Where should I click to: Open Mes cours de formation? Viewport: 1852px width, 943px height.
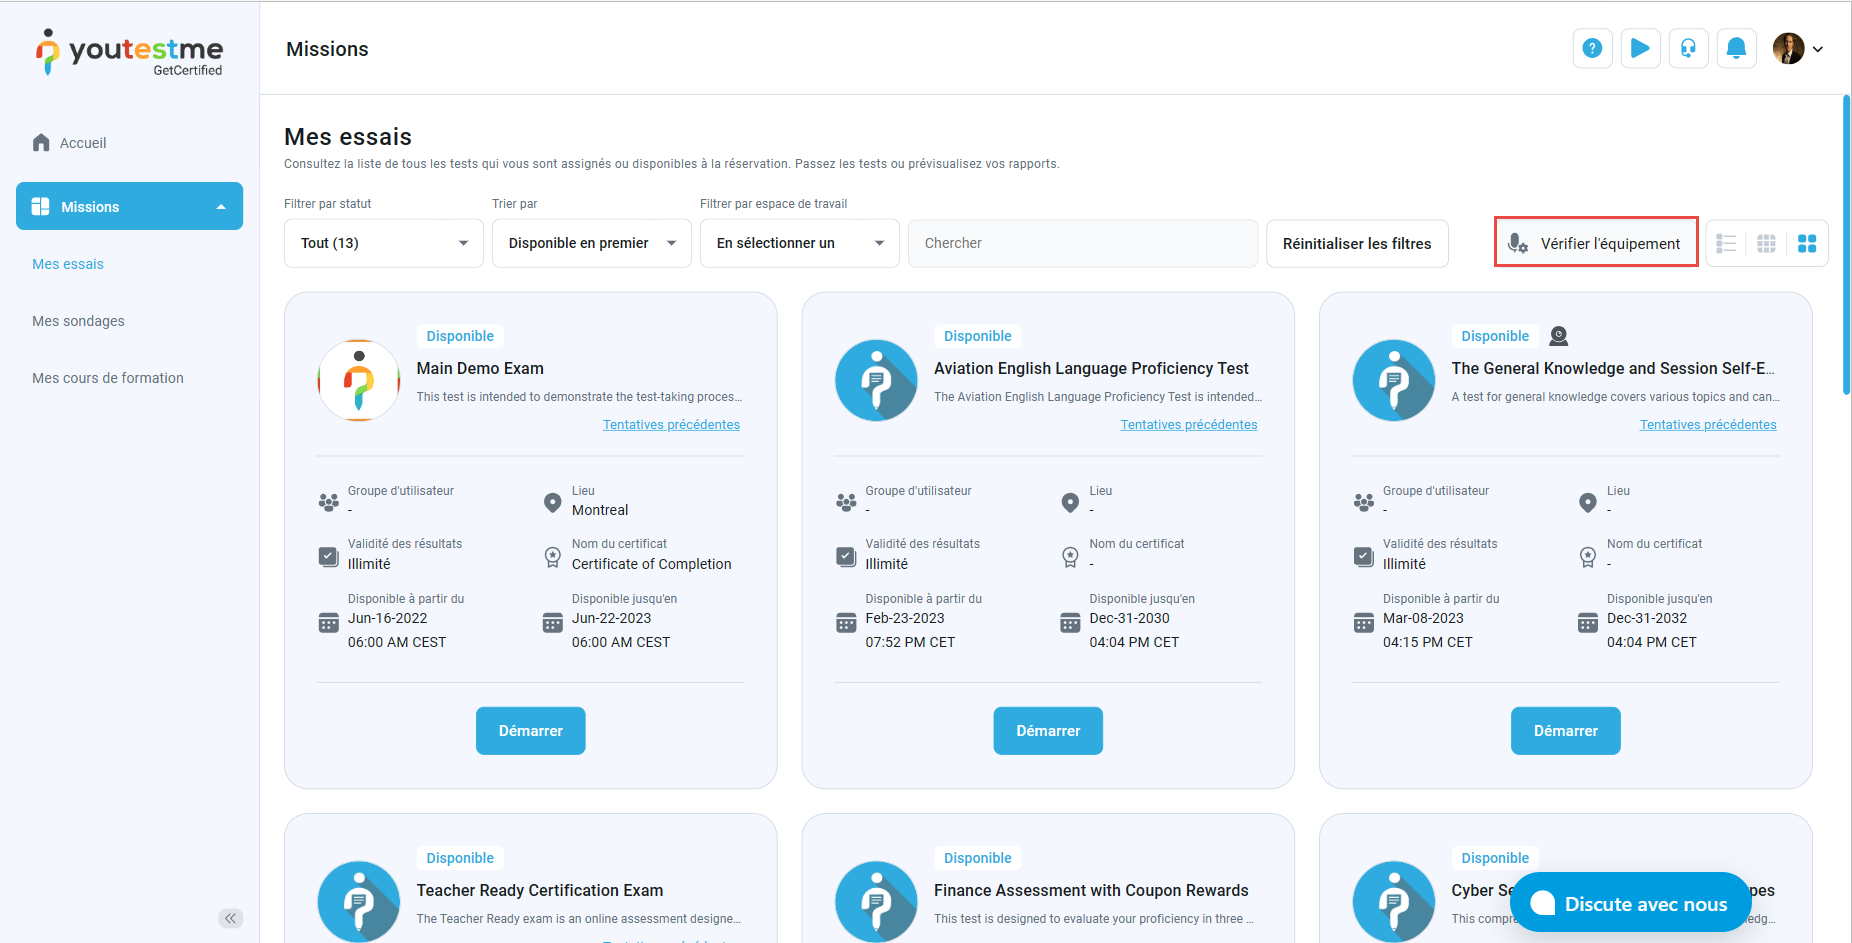click(x=108, y=378)
